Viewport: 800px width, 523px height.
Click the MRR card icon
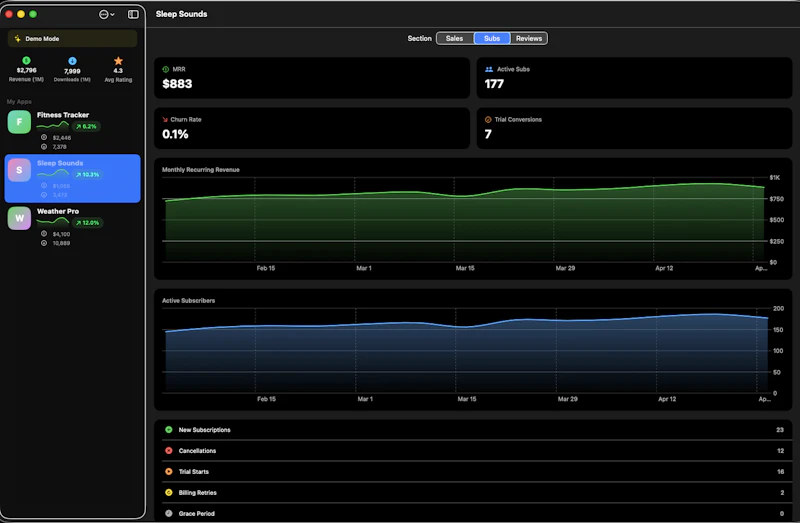tap(165, 69)
